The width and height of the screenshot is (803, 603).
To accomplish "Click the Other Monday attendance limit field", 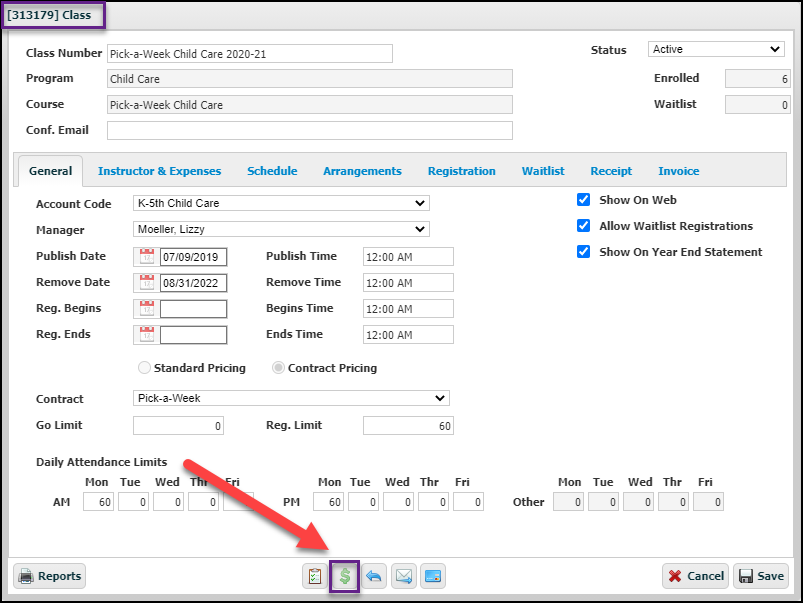I will click(568, 502).
